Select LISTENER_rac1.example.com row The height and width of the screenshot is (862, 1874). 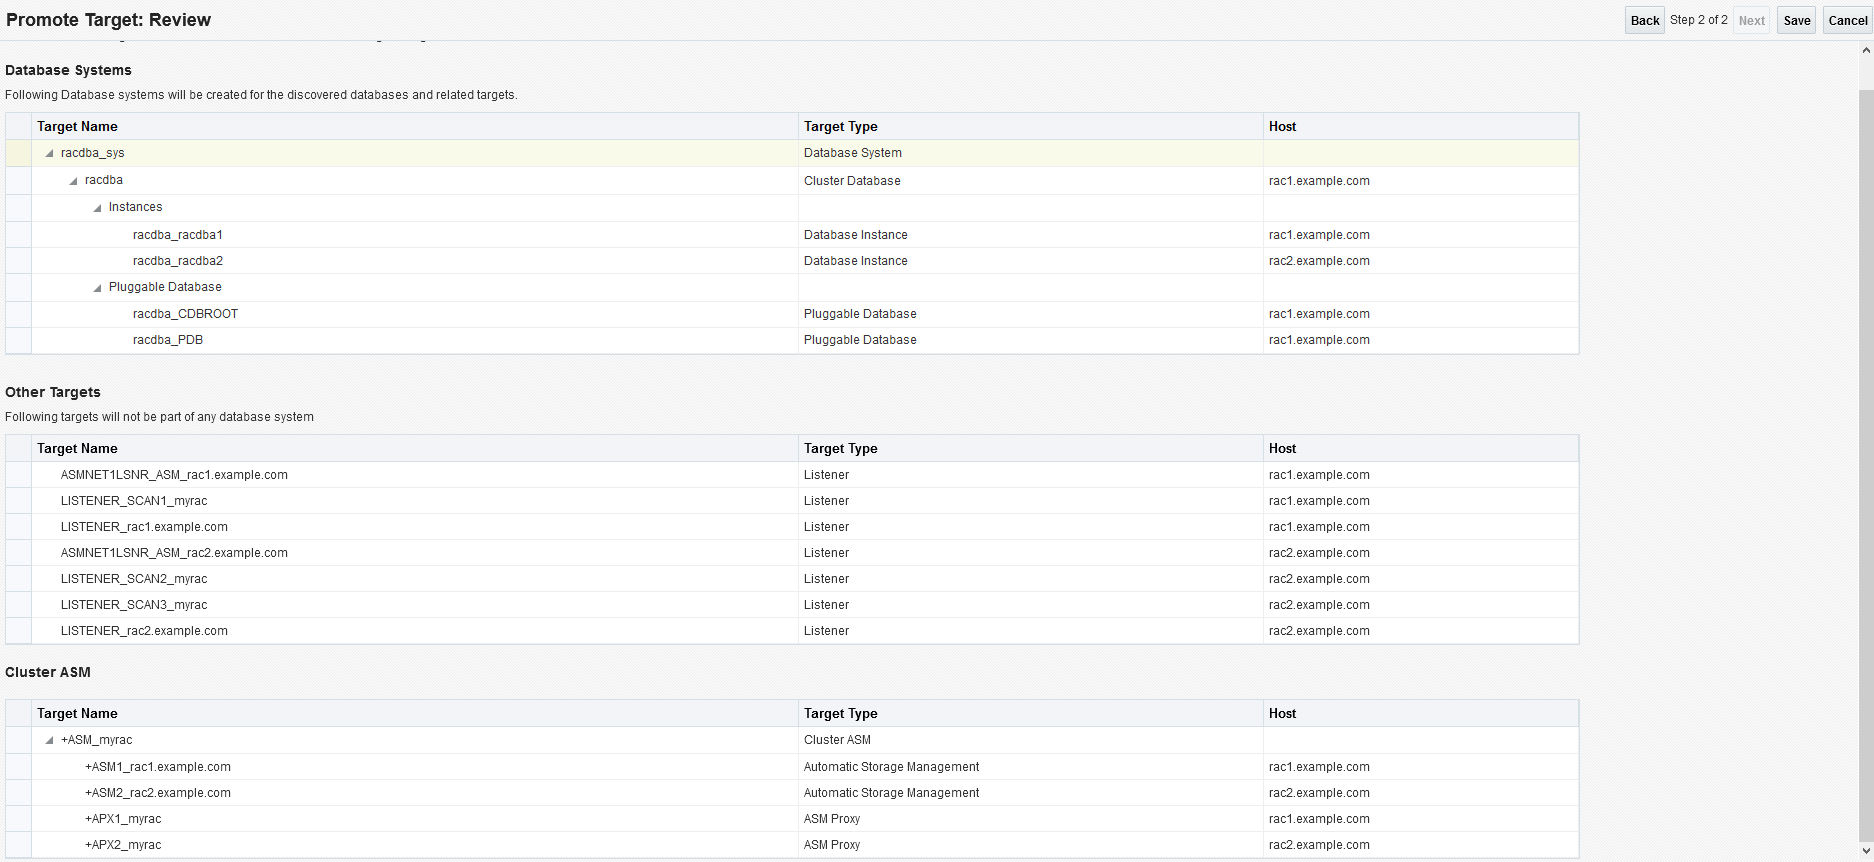pyautogui.click(x=792, y=527)
